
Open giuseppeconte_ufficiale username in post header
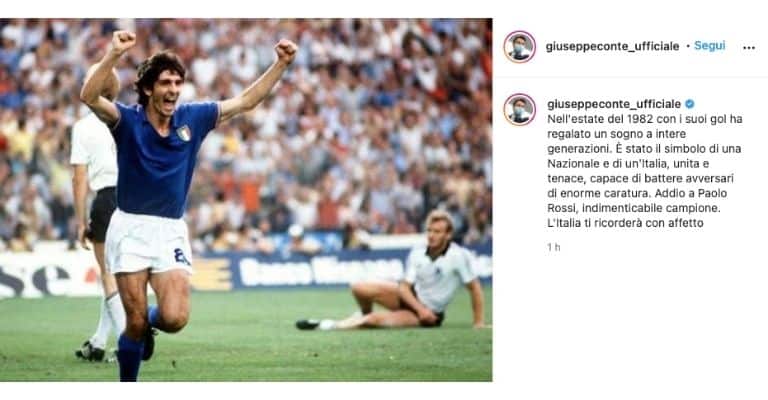pyautogui.click(x=612, y=47)
